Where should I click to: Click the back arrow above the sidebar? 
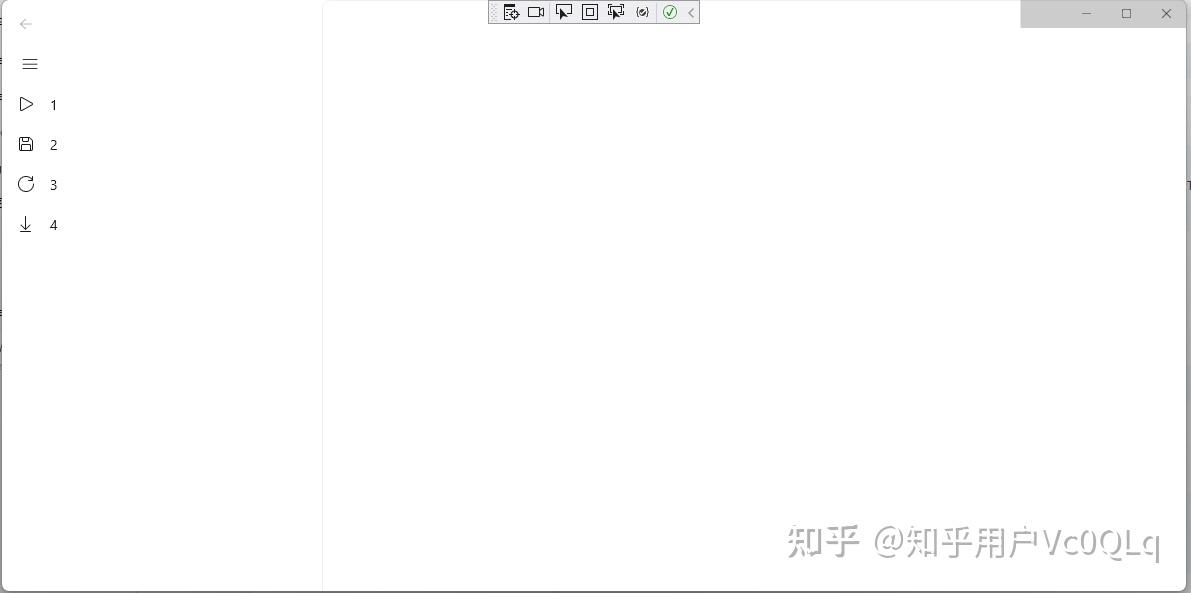(25, 24)
